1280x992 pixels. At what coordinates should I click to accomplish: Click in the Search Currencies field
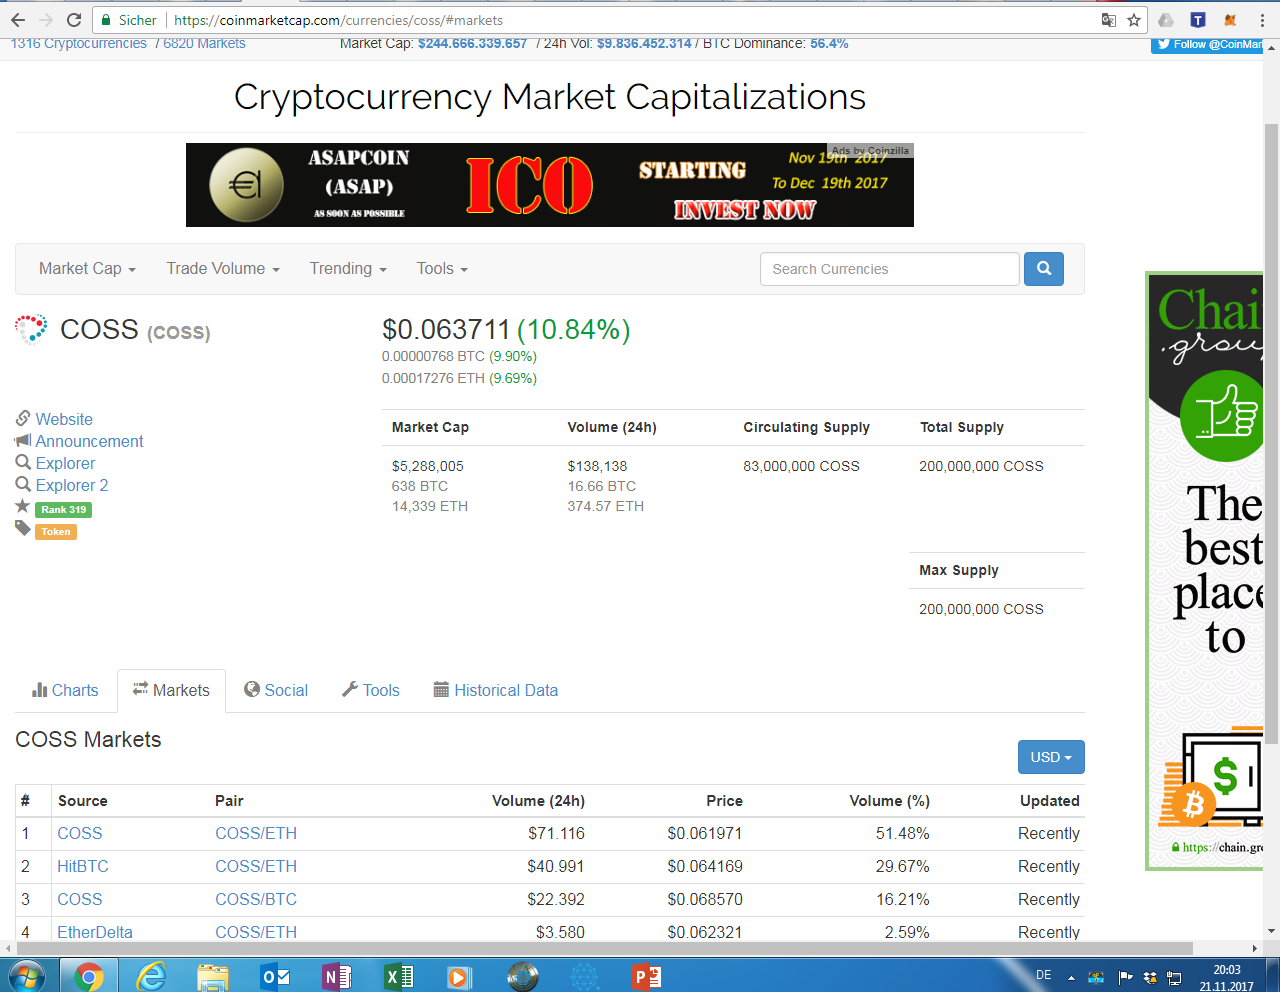click(x=890, y=269)
